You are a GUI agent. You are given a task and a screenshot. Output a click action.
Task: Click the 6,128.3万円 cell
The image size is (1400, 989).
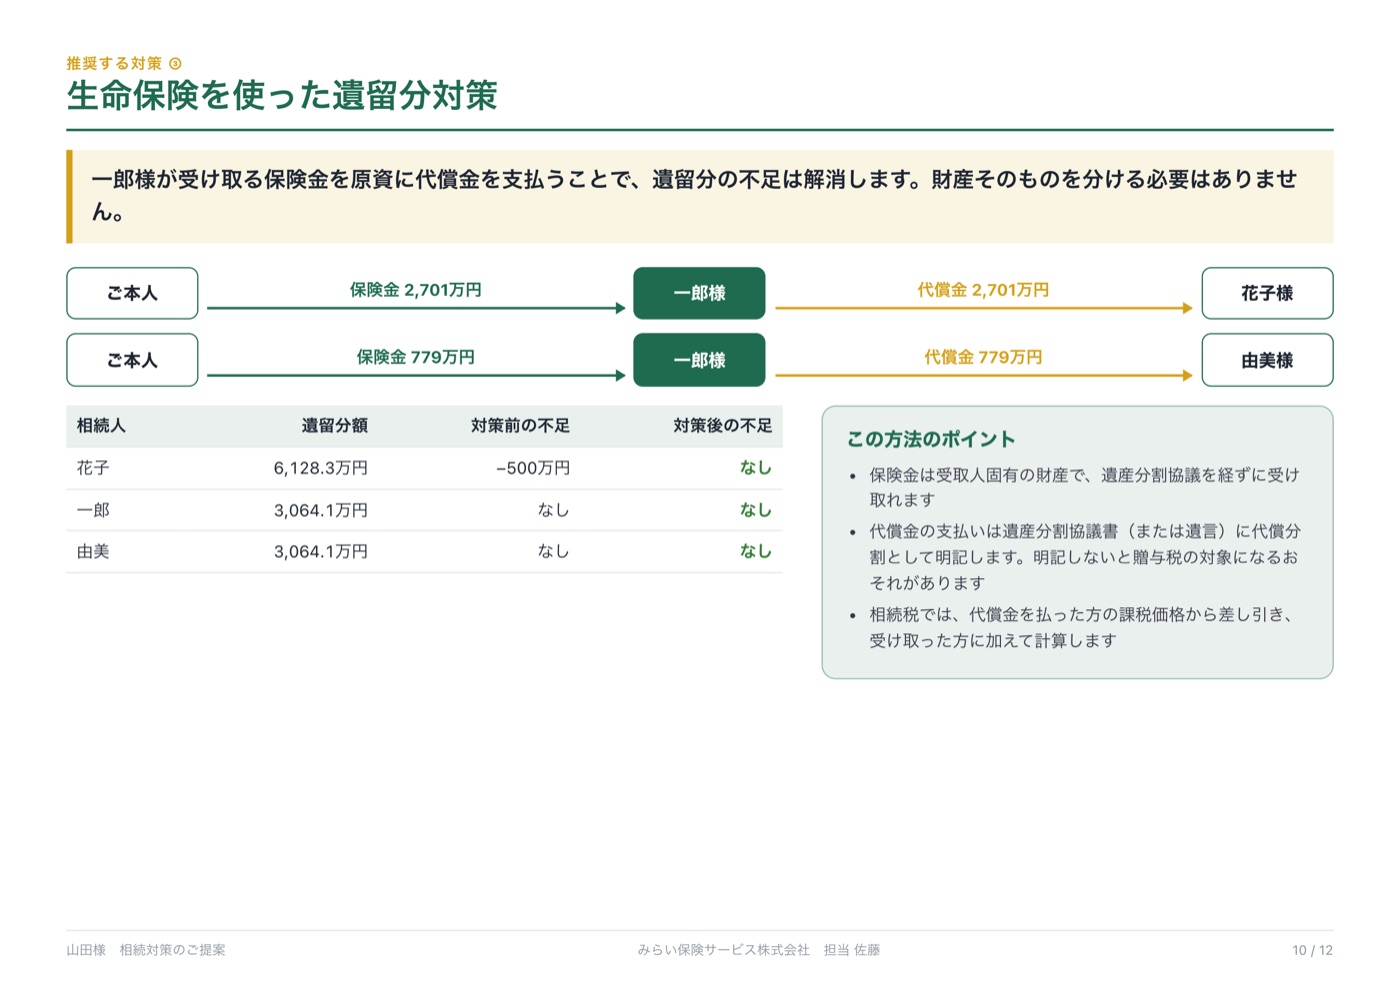click(321, 468)
